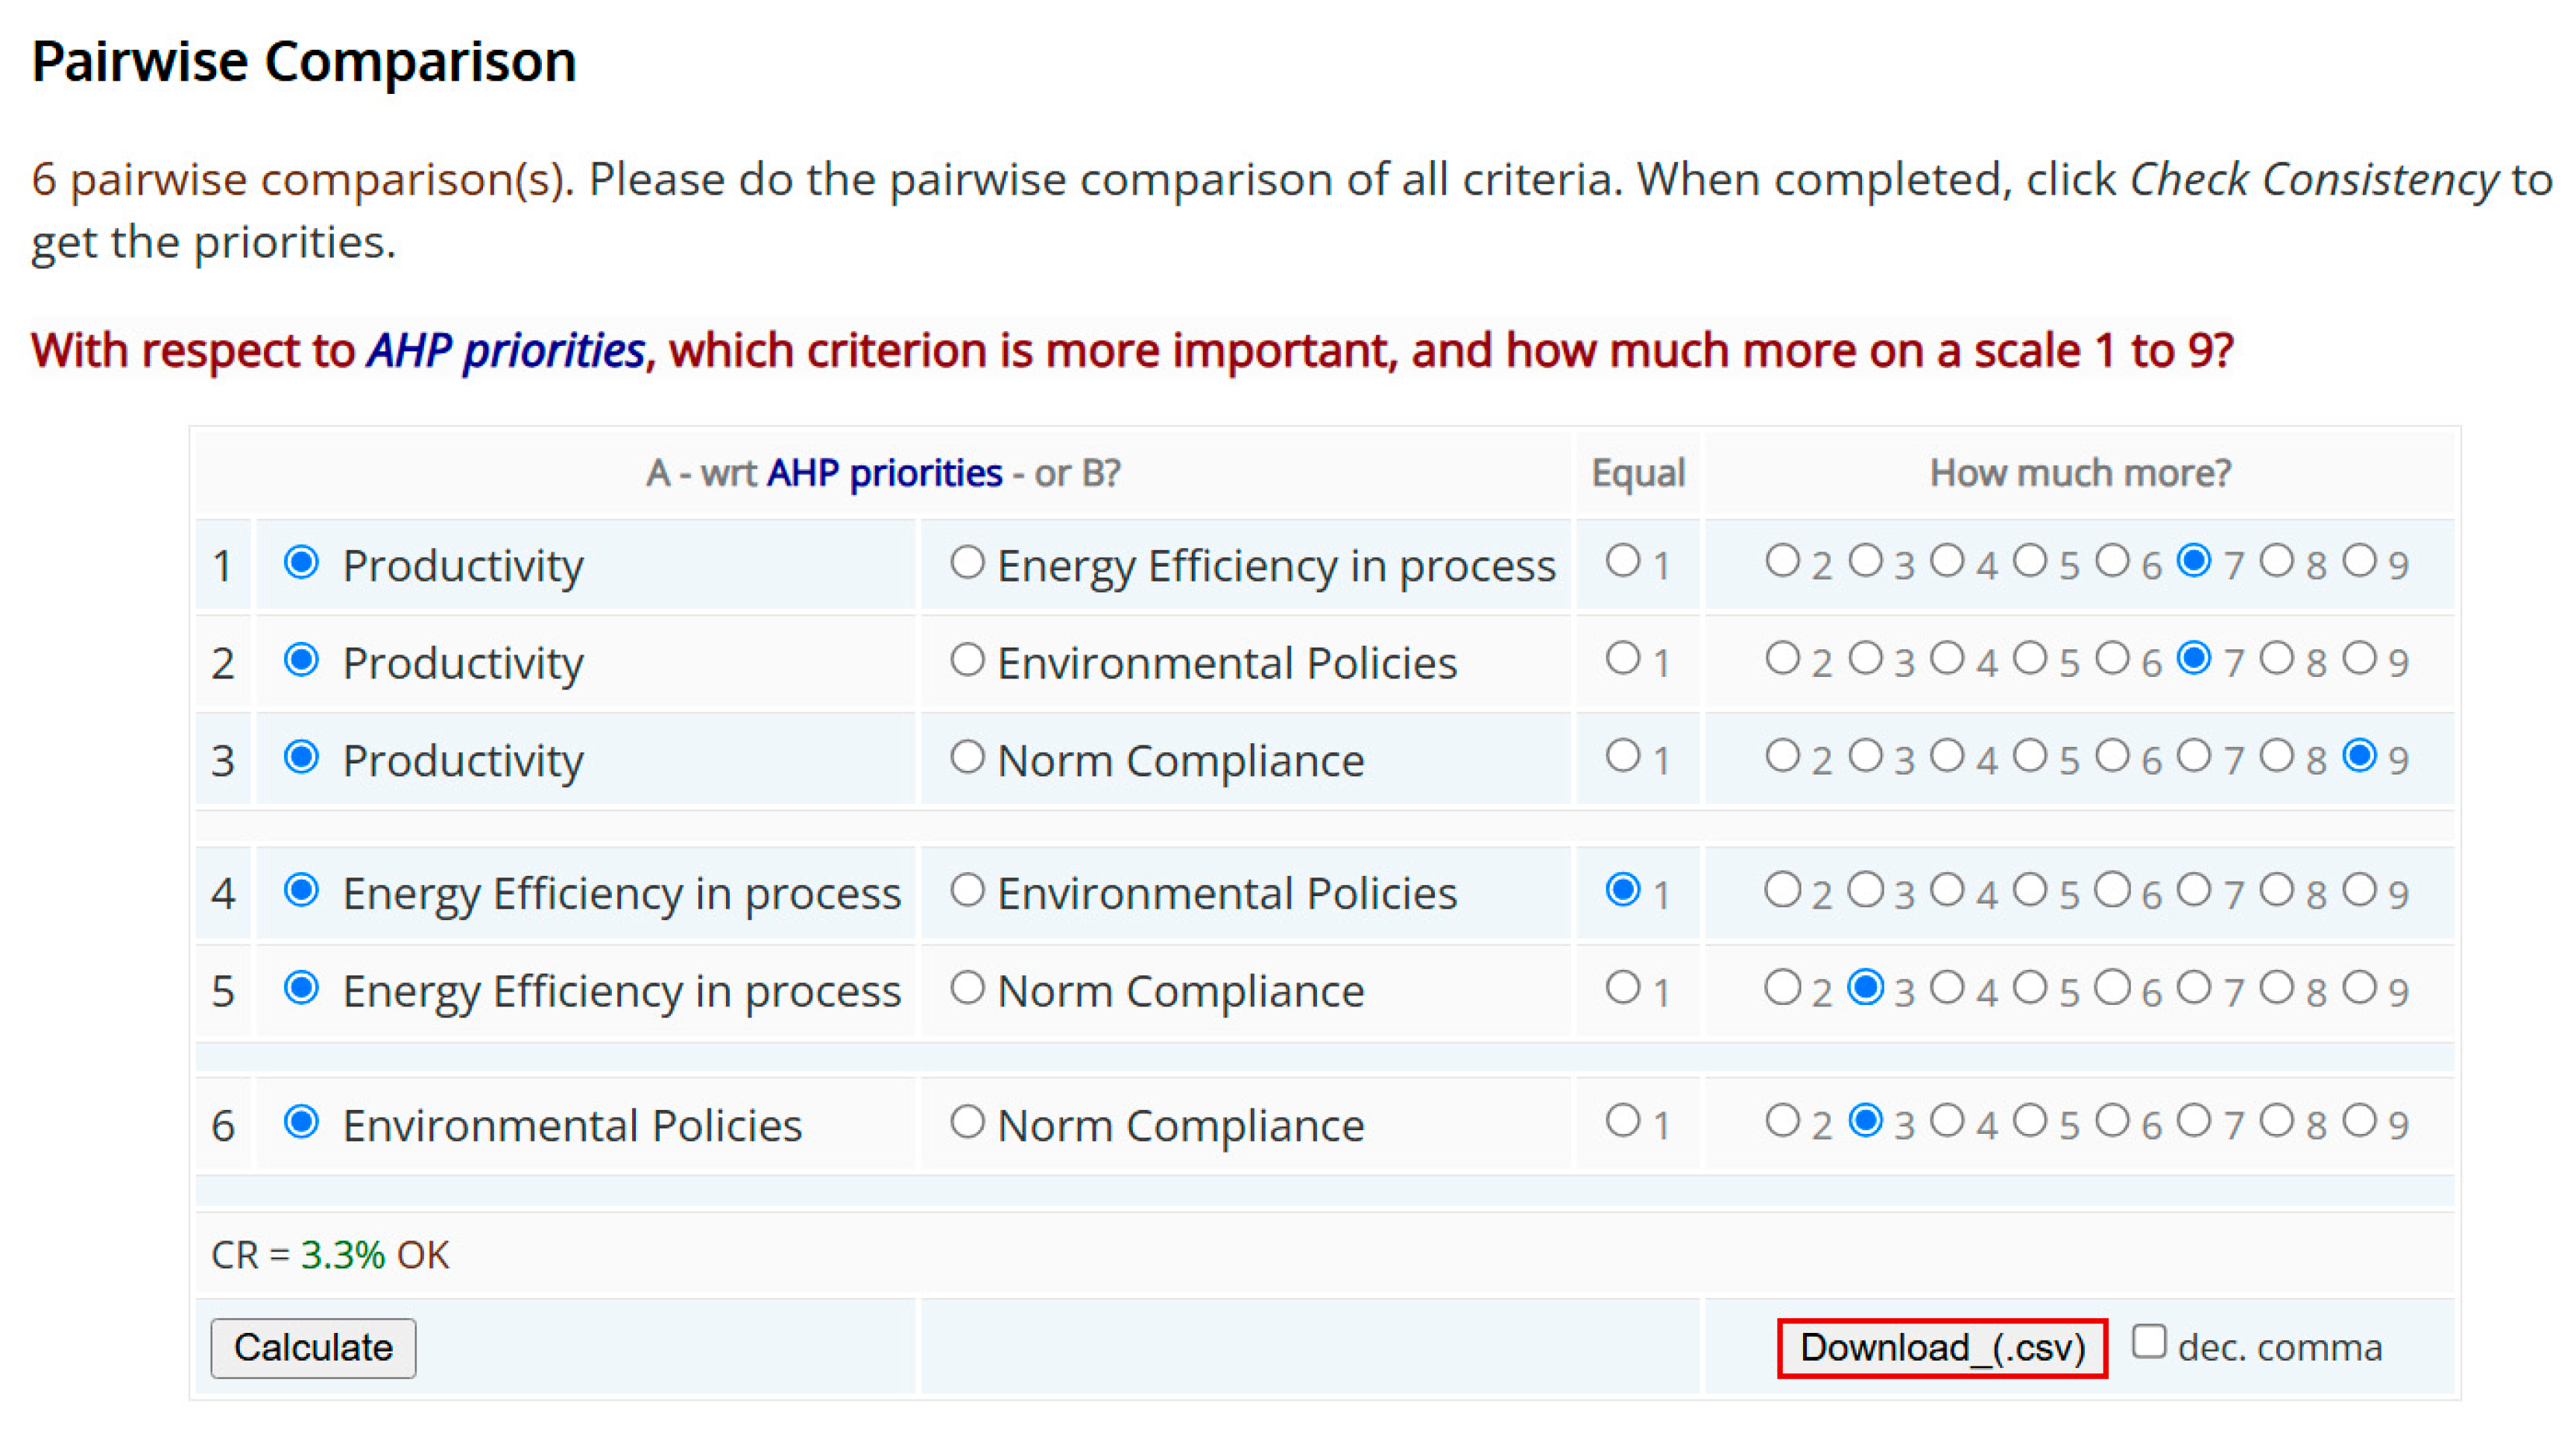This screenshot has width=2576, height=1450.
Task: Click the Calculate button
Action: [x=313, y=1348]
